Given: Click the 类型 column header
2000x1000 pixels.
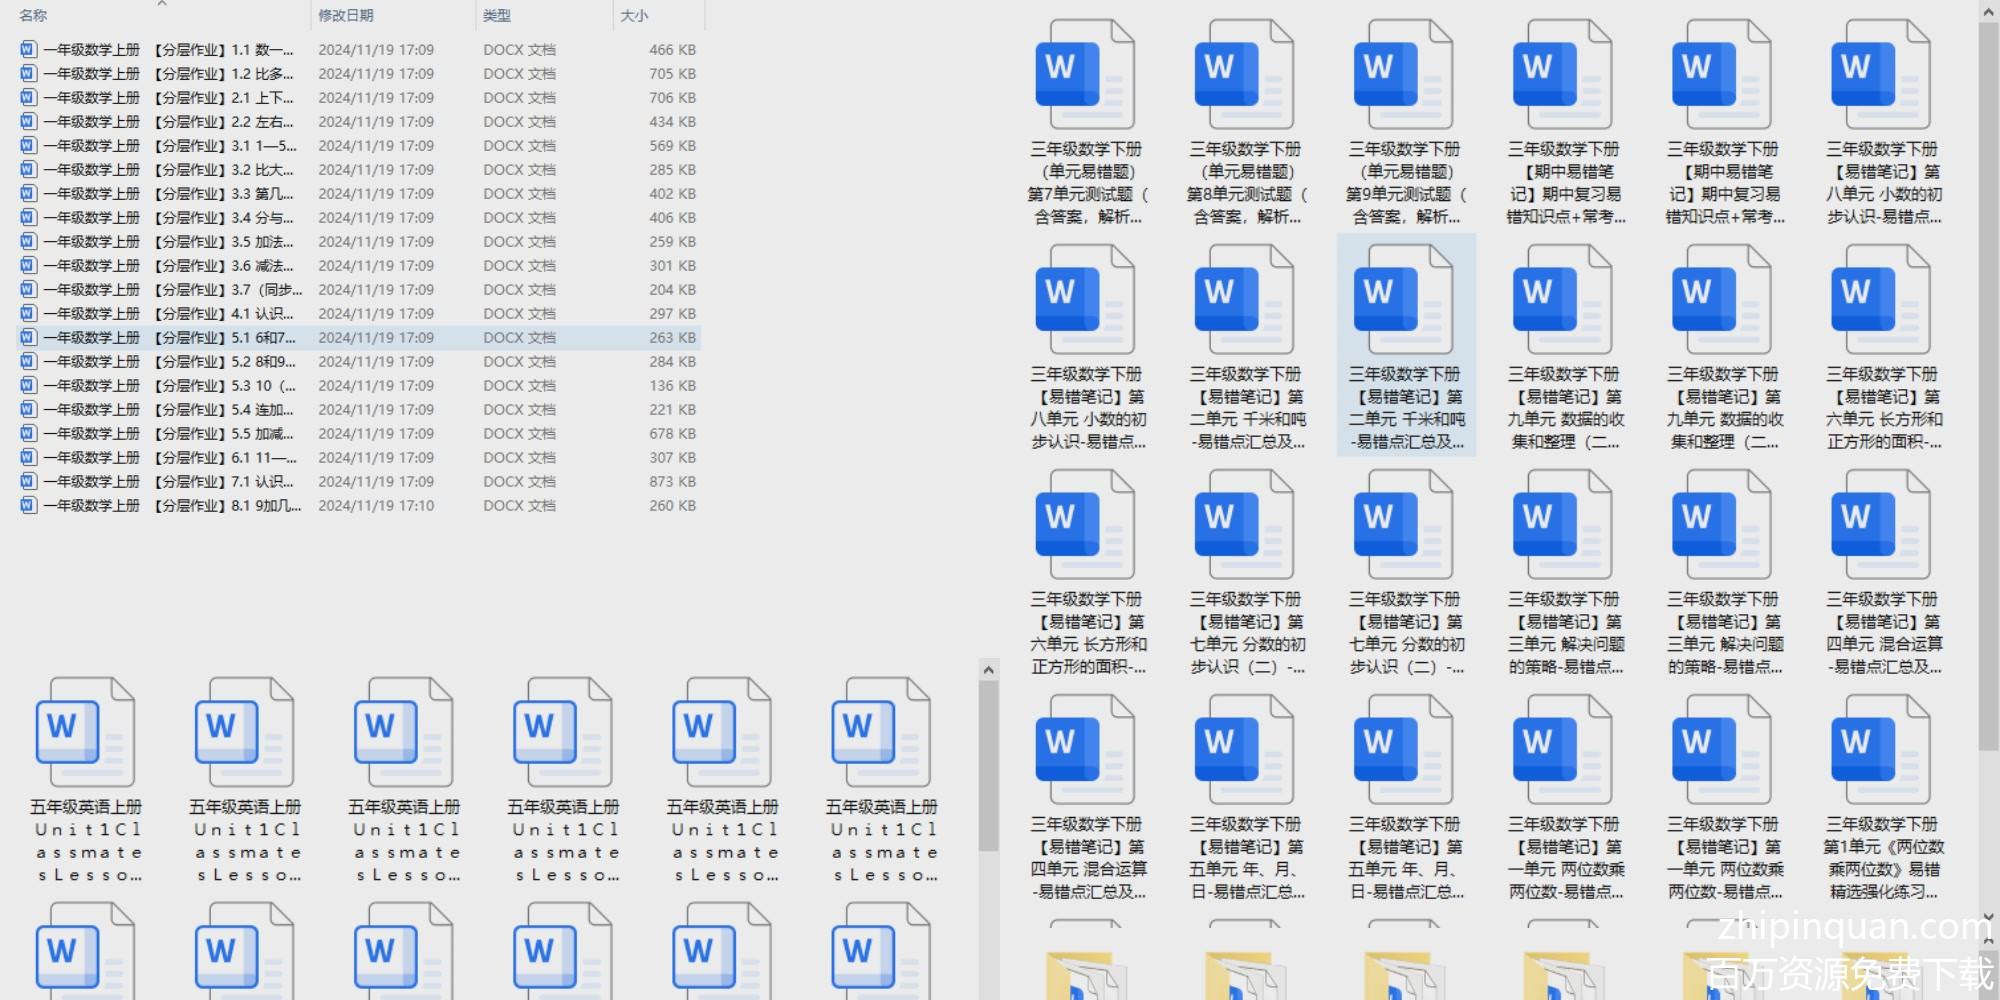Looking at the screenshot, I should click(497, 15).
